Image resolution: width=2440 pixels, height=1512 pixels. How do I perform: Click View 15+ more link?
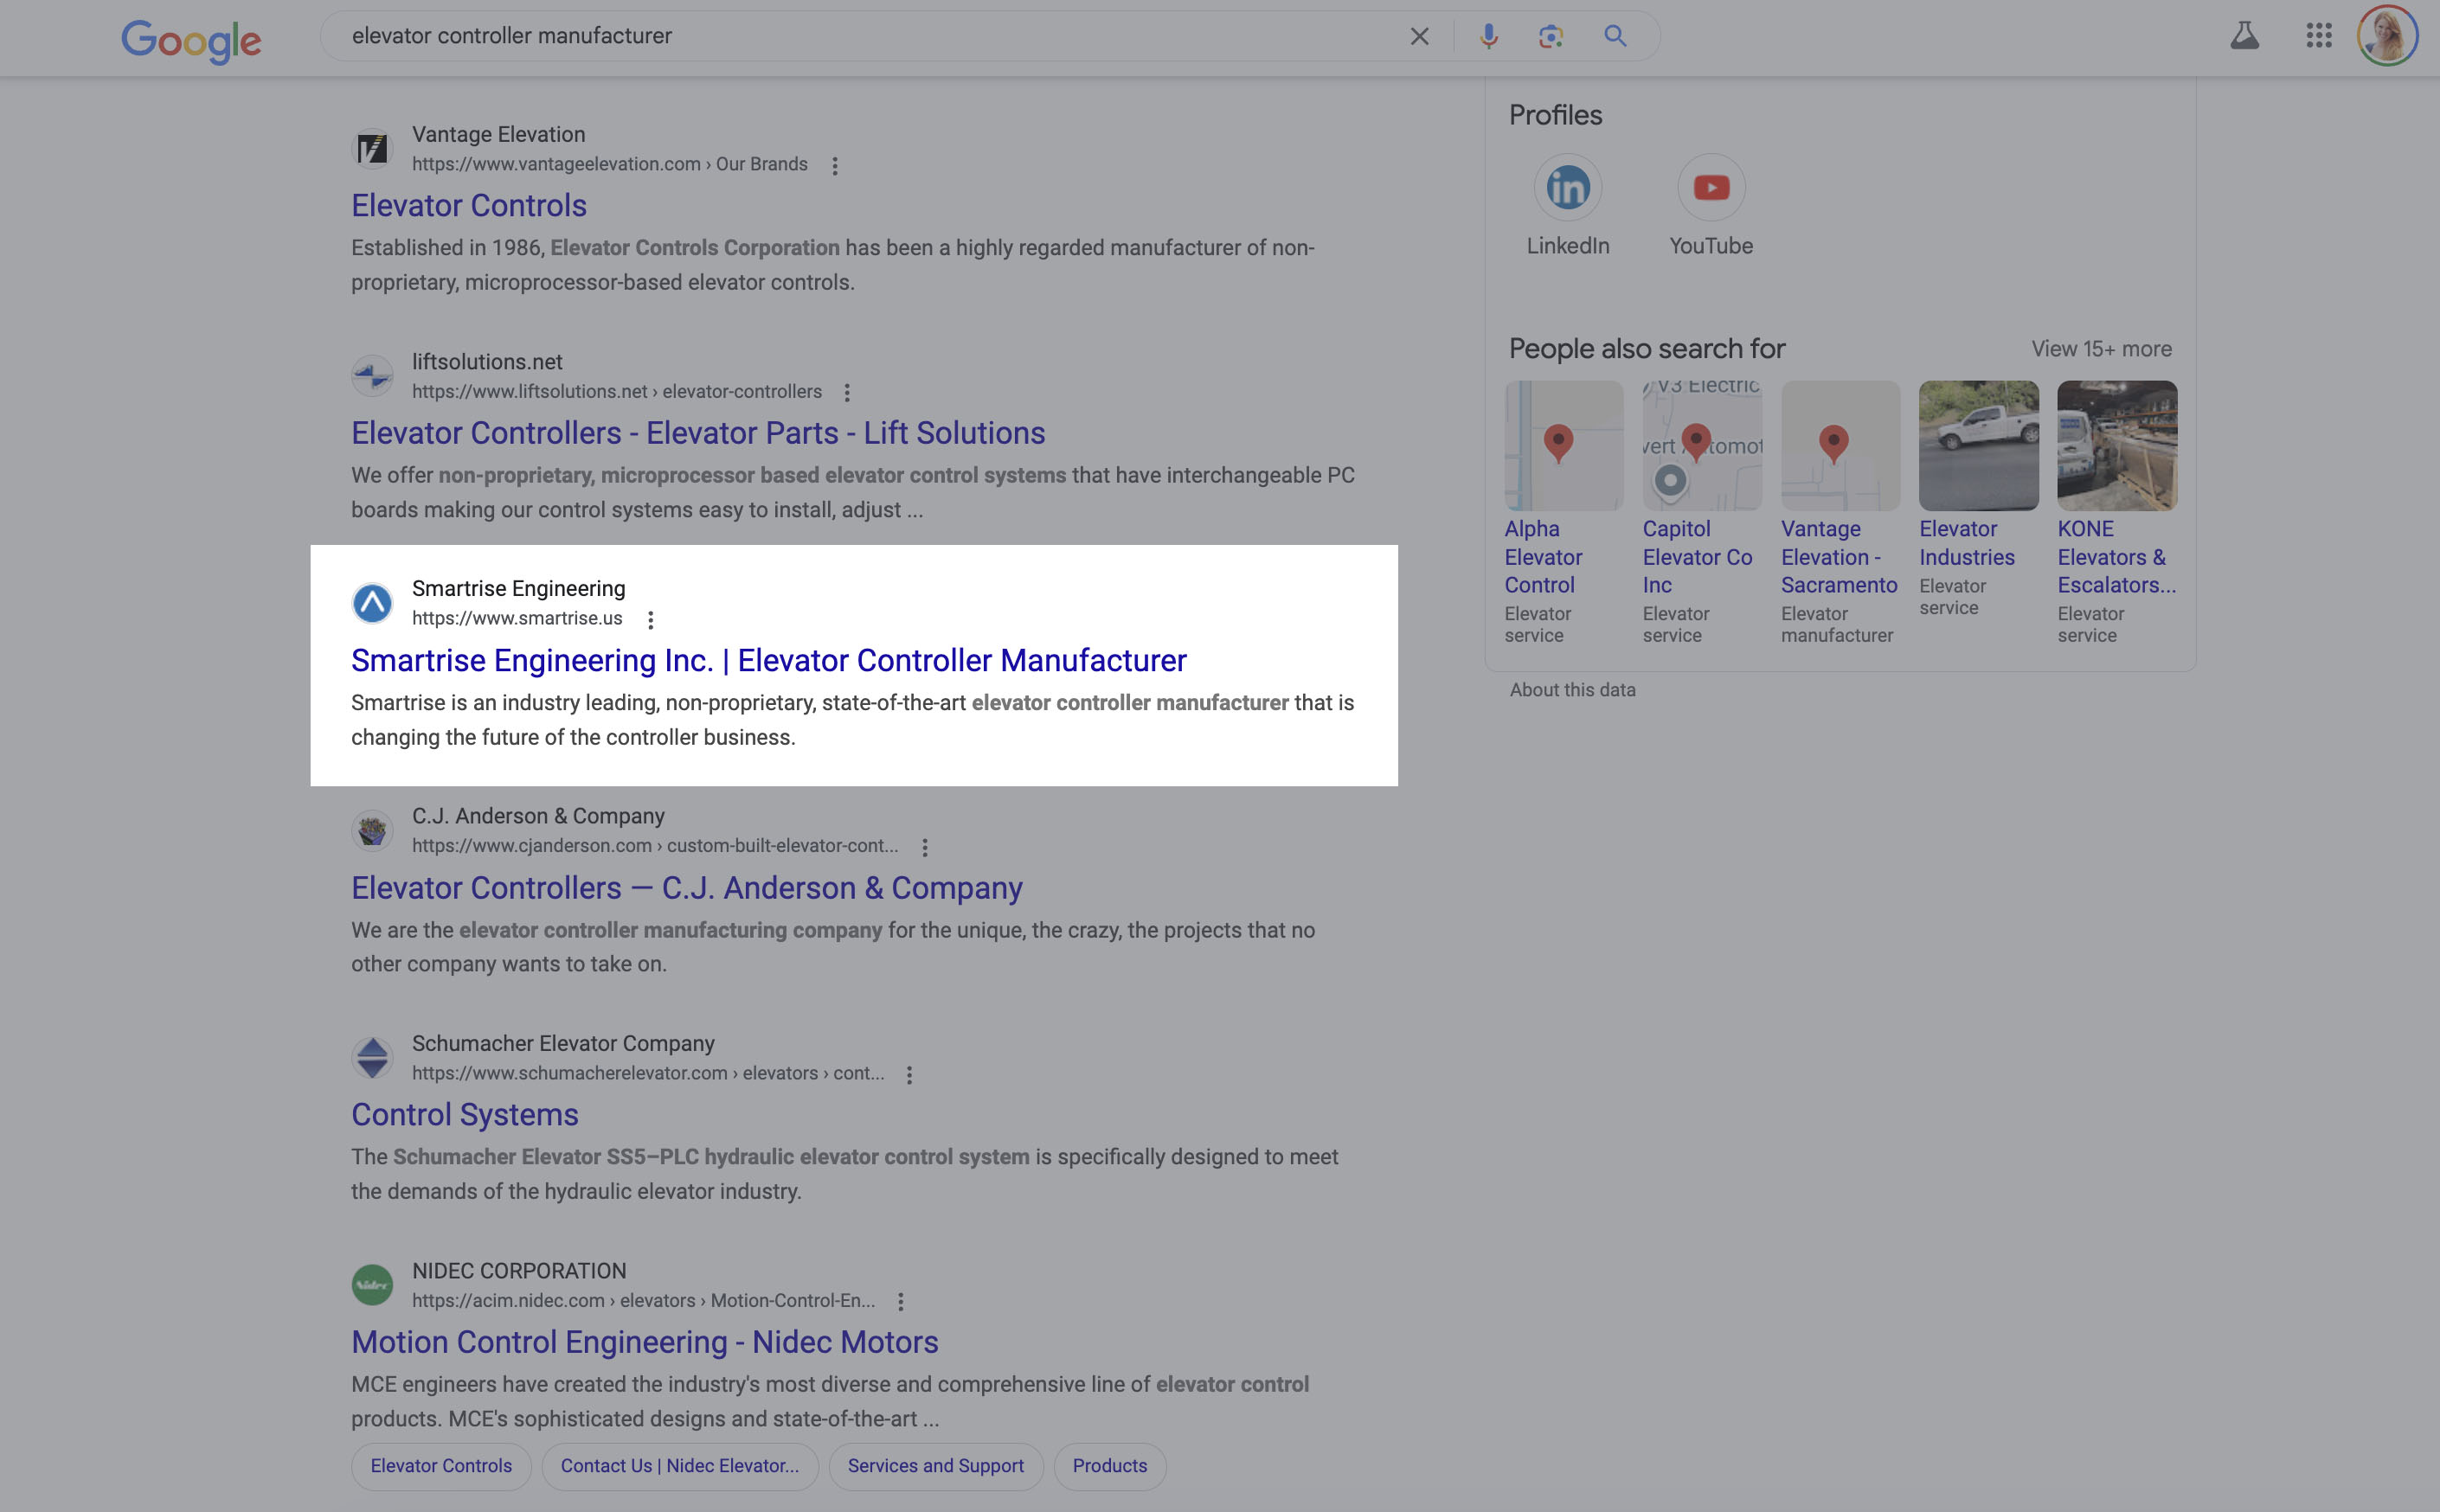point(2100,349)
